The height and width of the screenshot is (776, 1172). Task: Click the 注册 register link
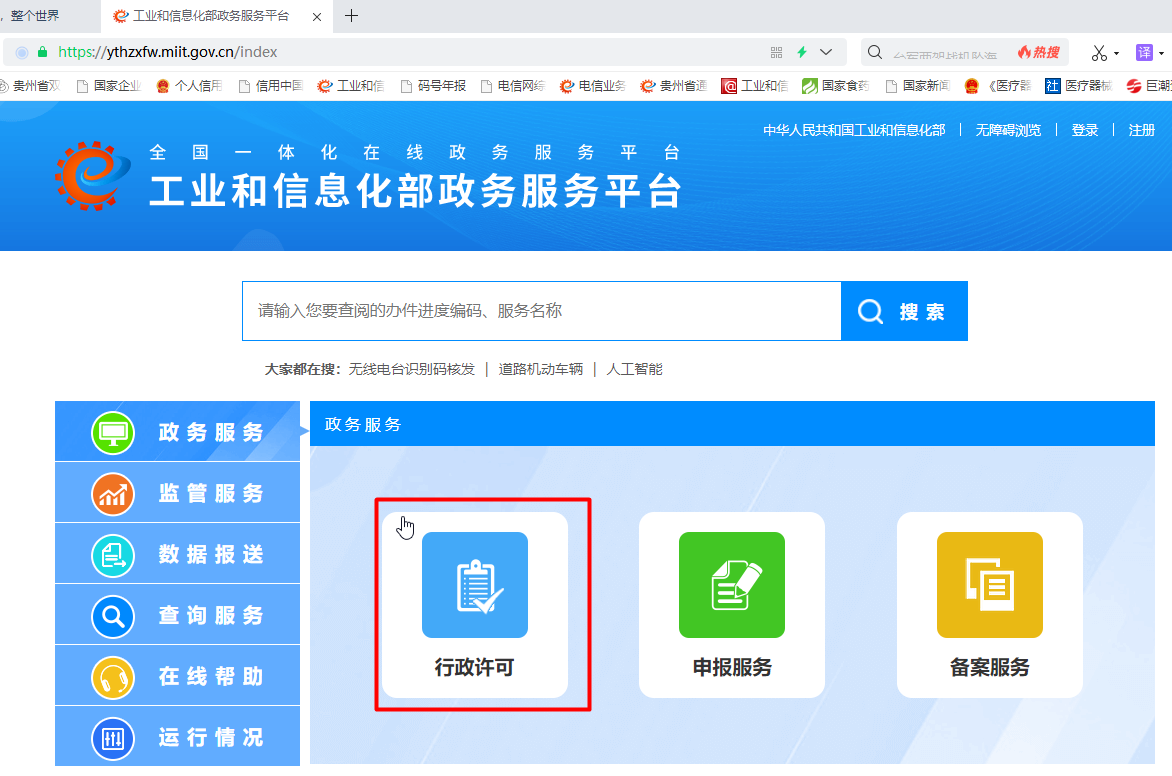[x=1142, y=130]
